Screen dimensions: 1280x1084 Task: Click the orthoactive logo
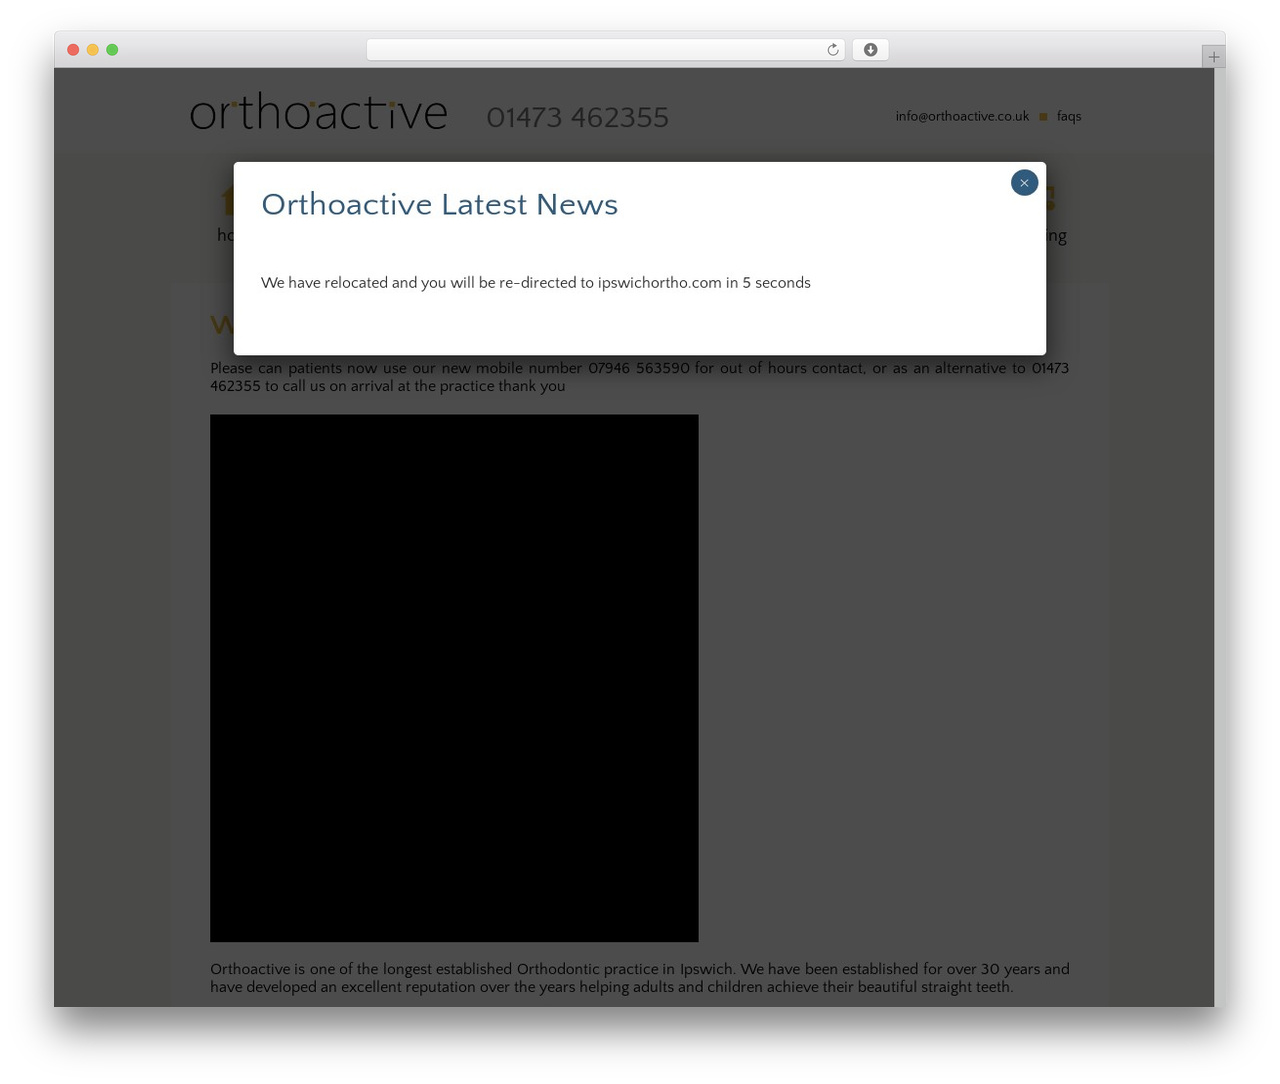(319, 112)
